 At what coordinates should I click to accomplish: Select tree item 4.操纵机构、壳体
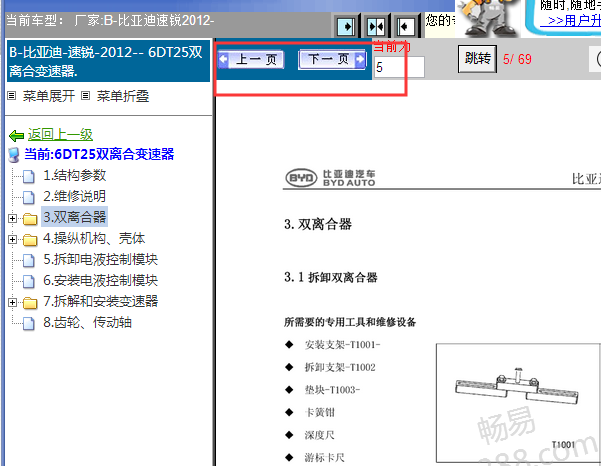pyautogui.click(x=94, y=238)
